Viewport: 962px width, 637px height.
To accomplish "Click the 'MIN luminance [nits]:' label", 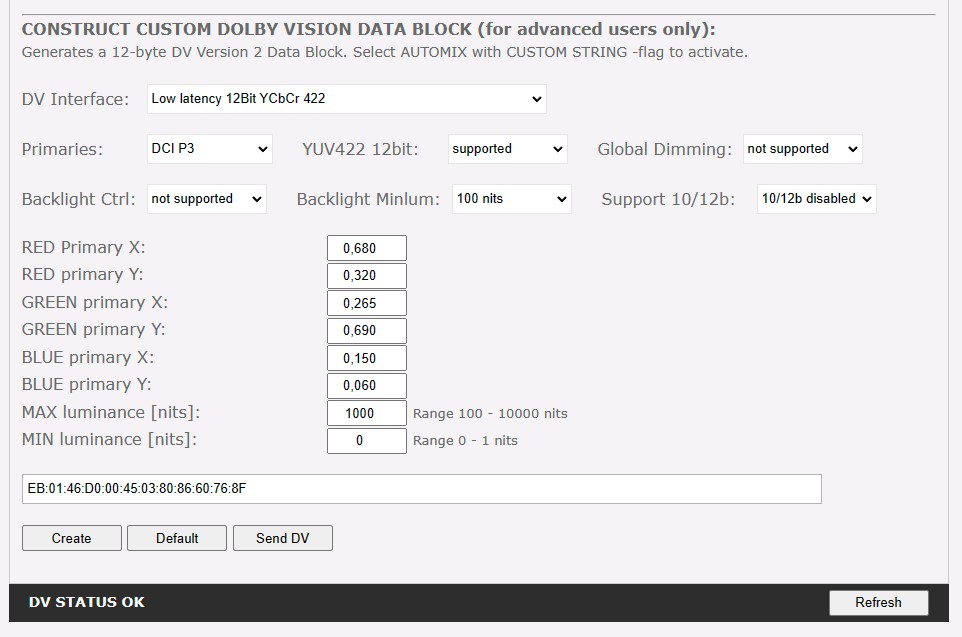I will [109, 439].
